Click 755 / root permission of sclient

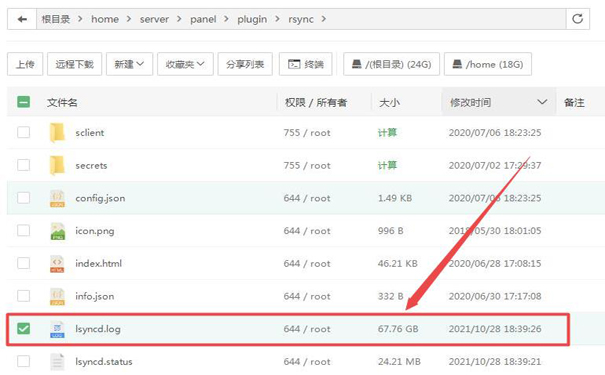tap(307, 133)
